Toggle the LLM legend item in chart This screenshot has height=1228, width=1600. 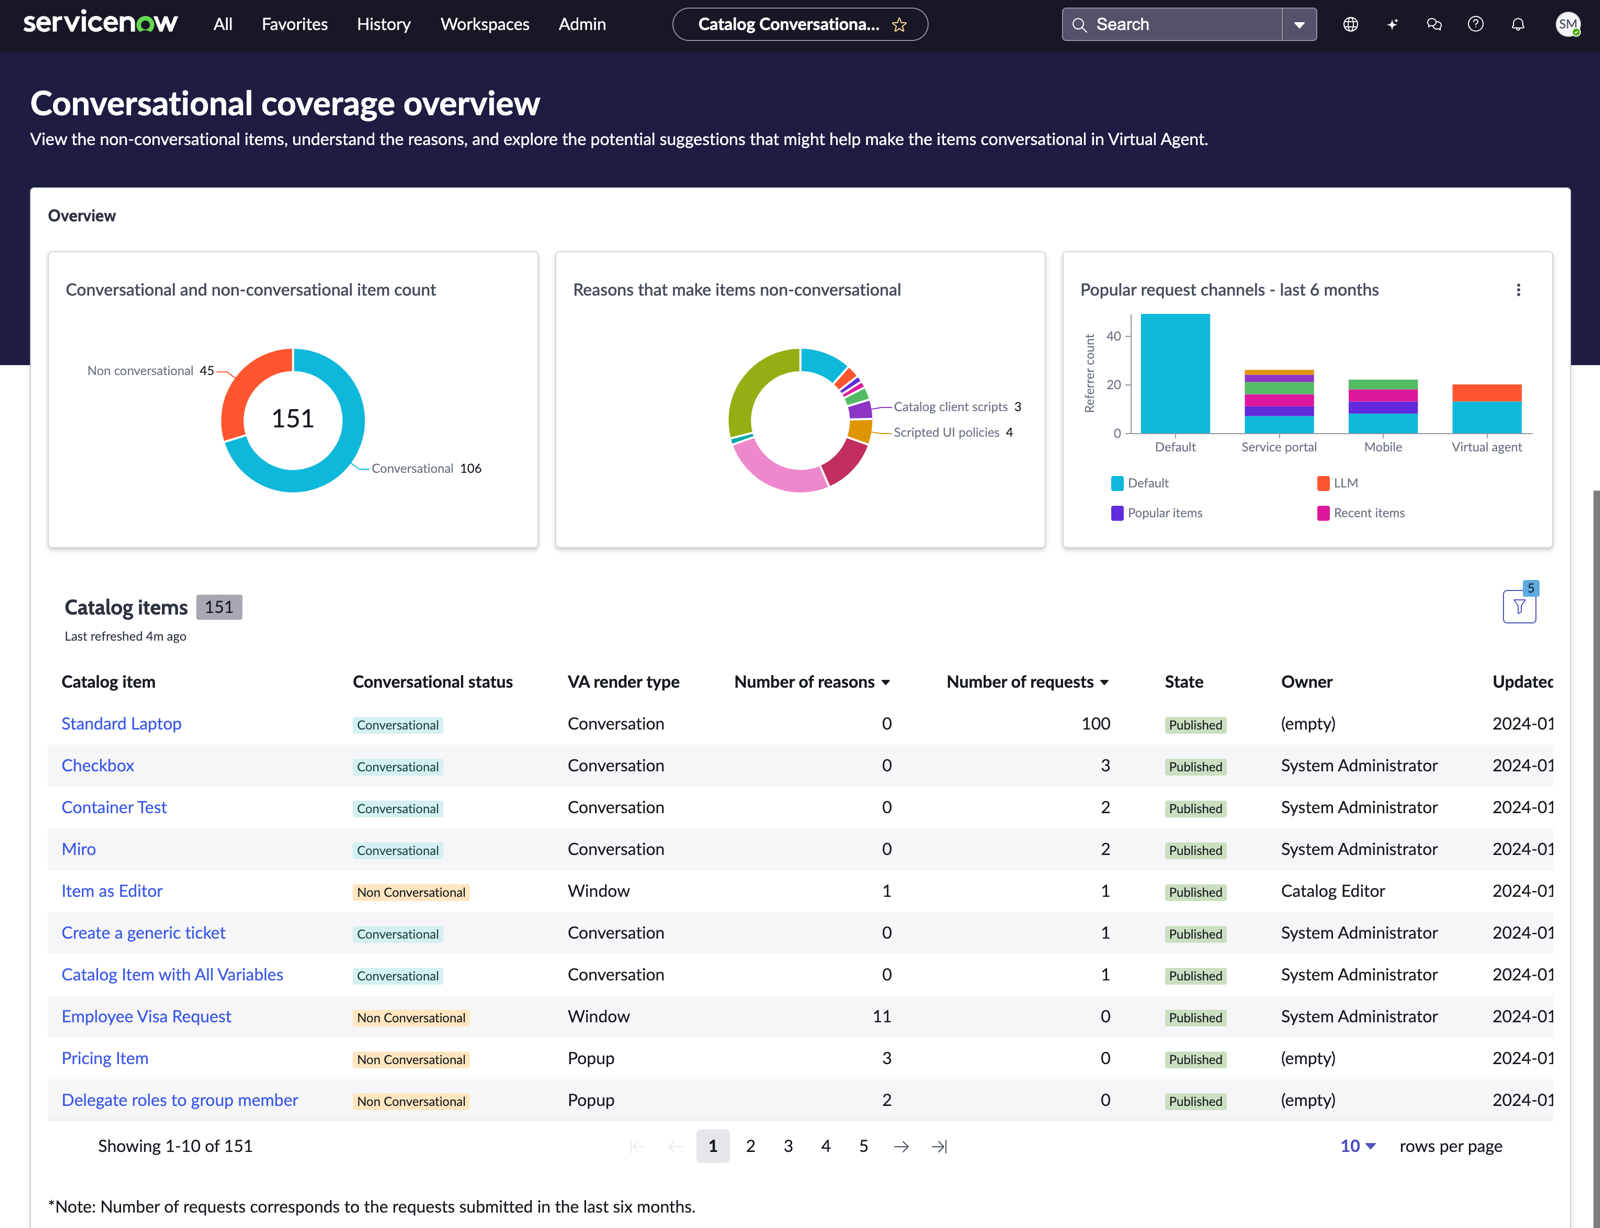[1338, 483]
